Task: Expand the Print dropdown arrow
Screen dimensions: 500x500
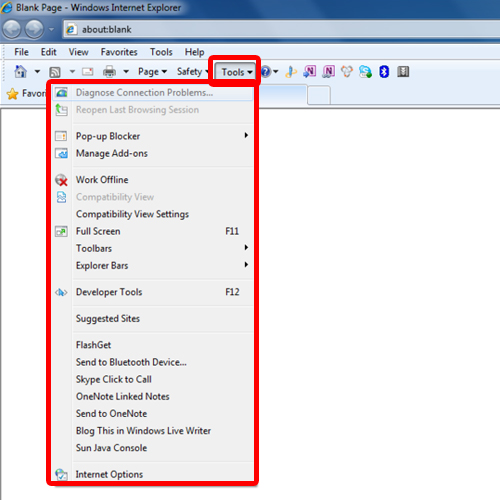Action: coord(126,71)
